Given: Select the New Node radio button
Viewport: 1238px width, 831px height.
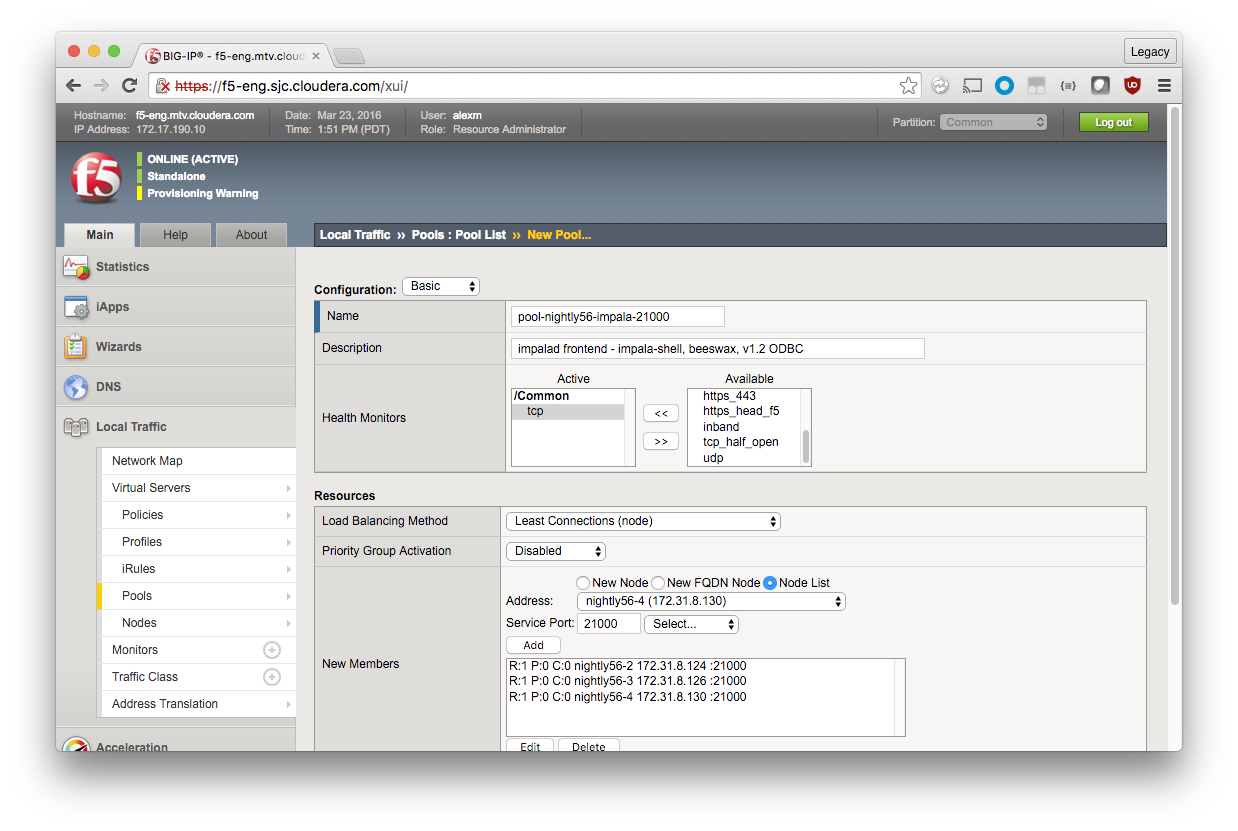Looking at the screenshot, I should [x=583, y=583].
